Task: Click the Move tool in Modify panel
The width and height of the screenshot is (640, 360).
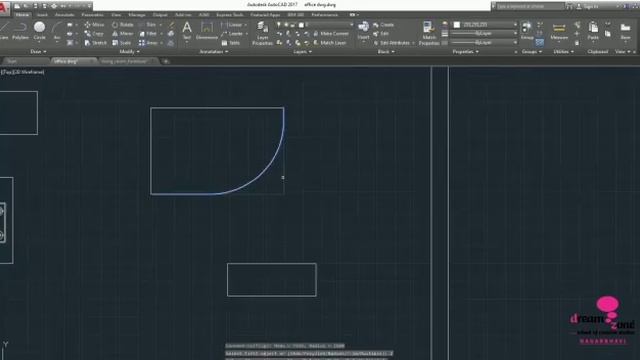Action: 94,25
